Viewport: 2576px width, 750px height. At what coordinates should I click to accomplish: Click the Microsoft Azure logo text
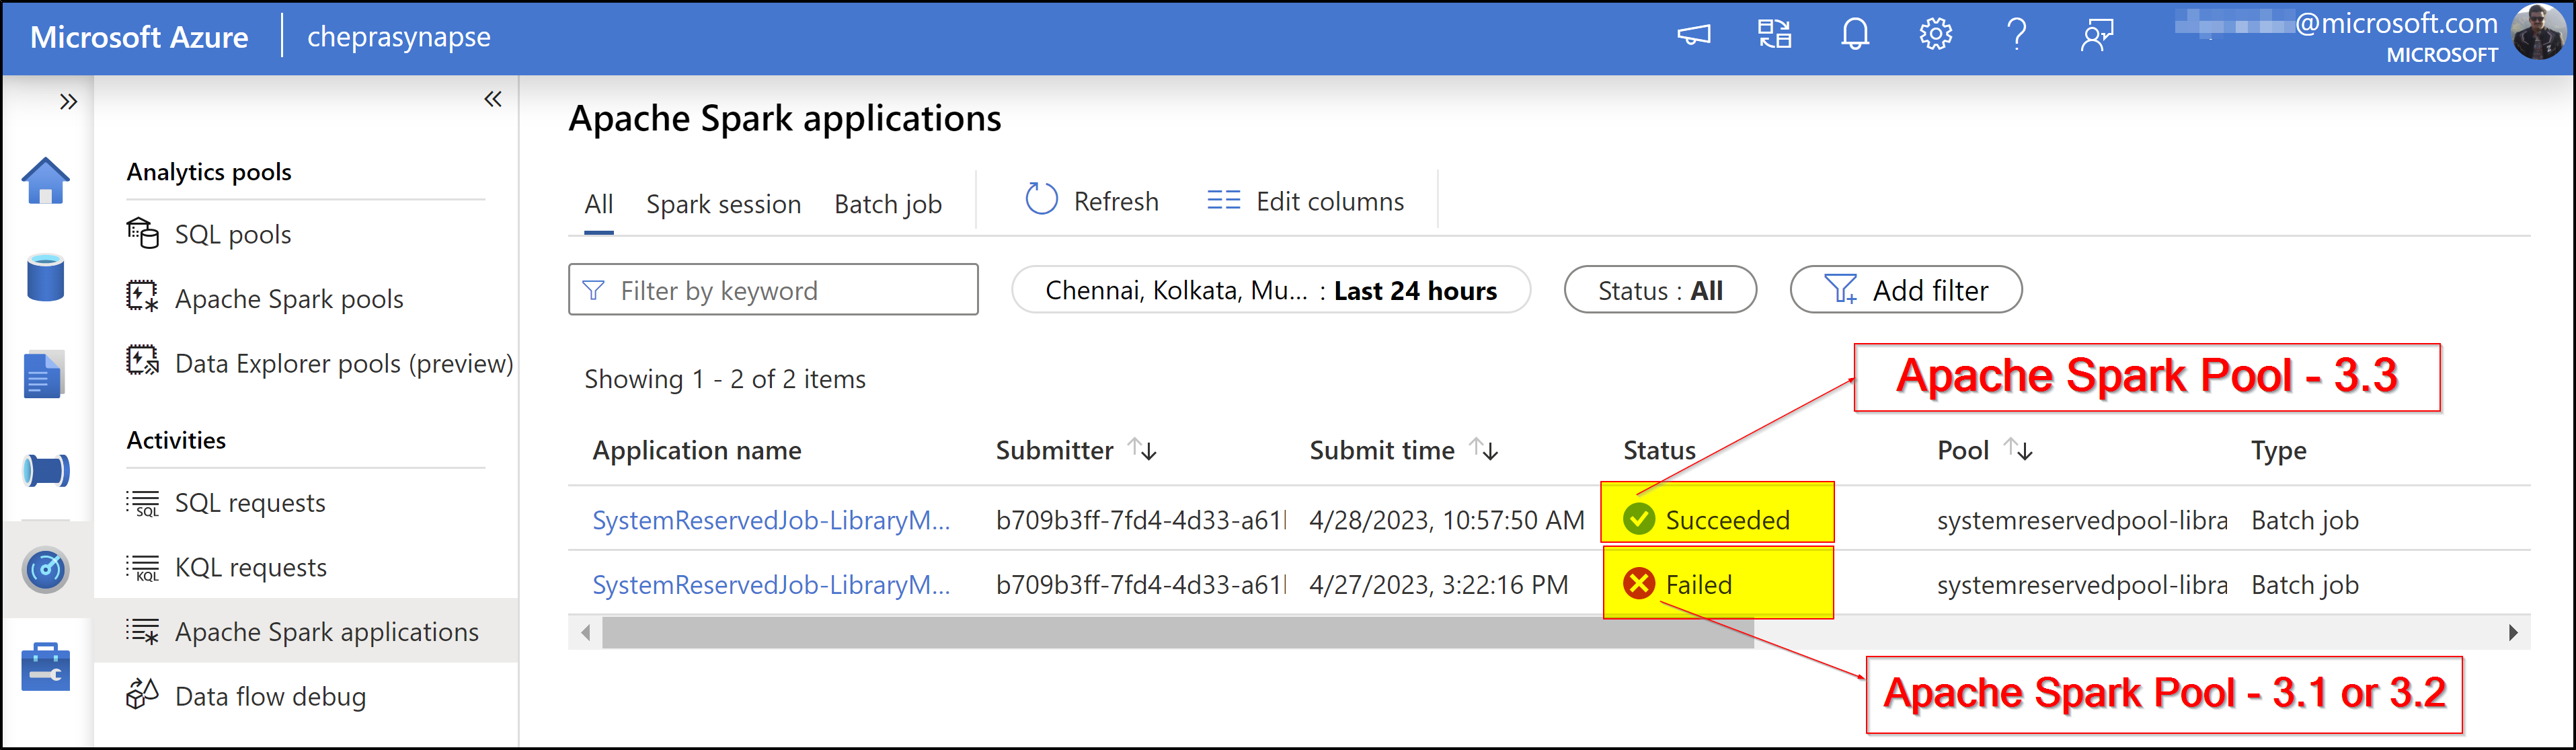pos(139,37)
